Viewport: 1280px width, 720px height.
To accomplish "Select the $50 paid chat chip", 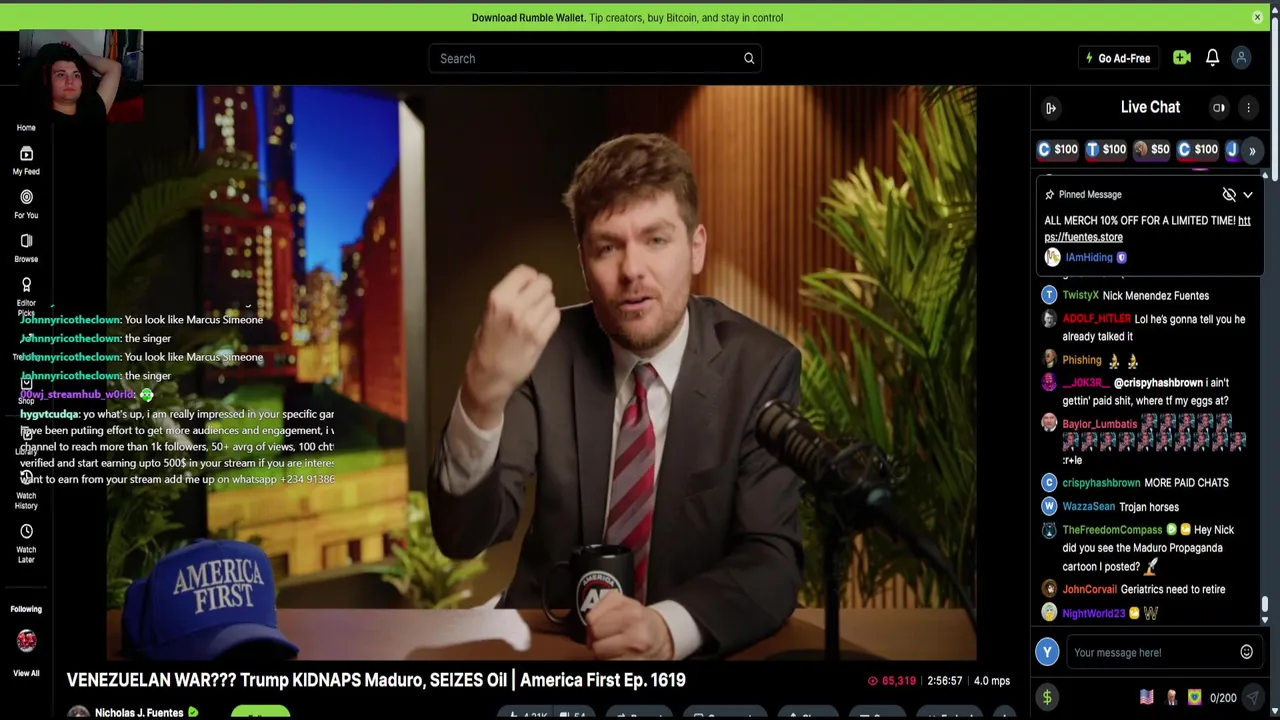I will pyautogui.click(x=1152, y=149).
